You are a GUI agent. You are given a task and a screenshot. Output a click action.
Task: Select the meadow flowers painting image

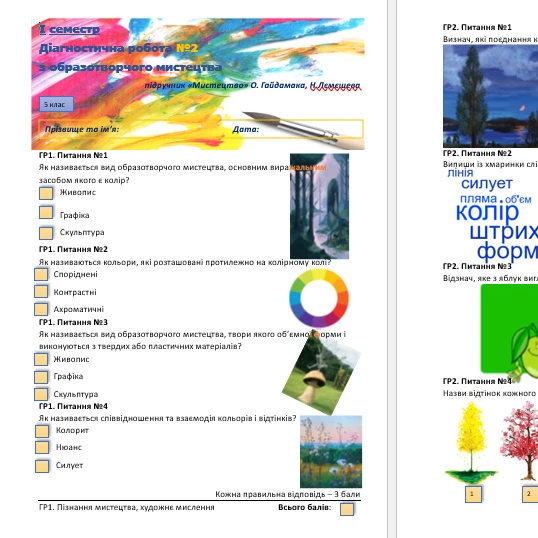[x=331, y=452]
